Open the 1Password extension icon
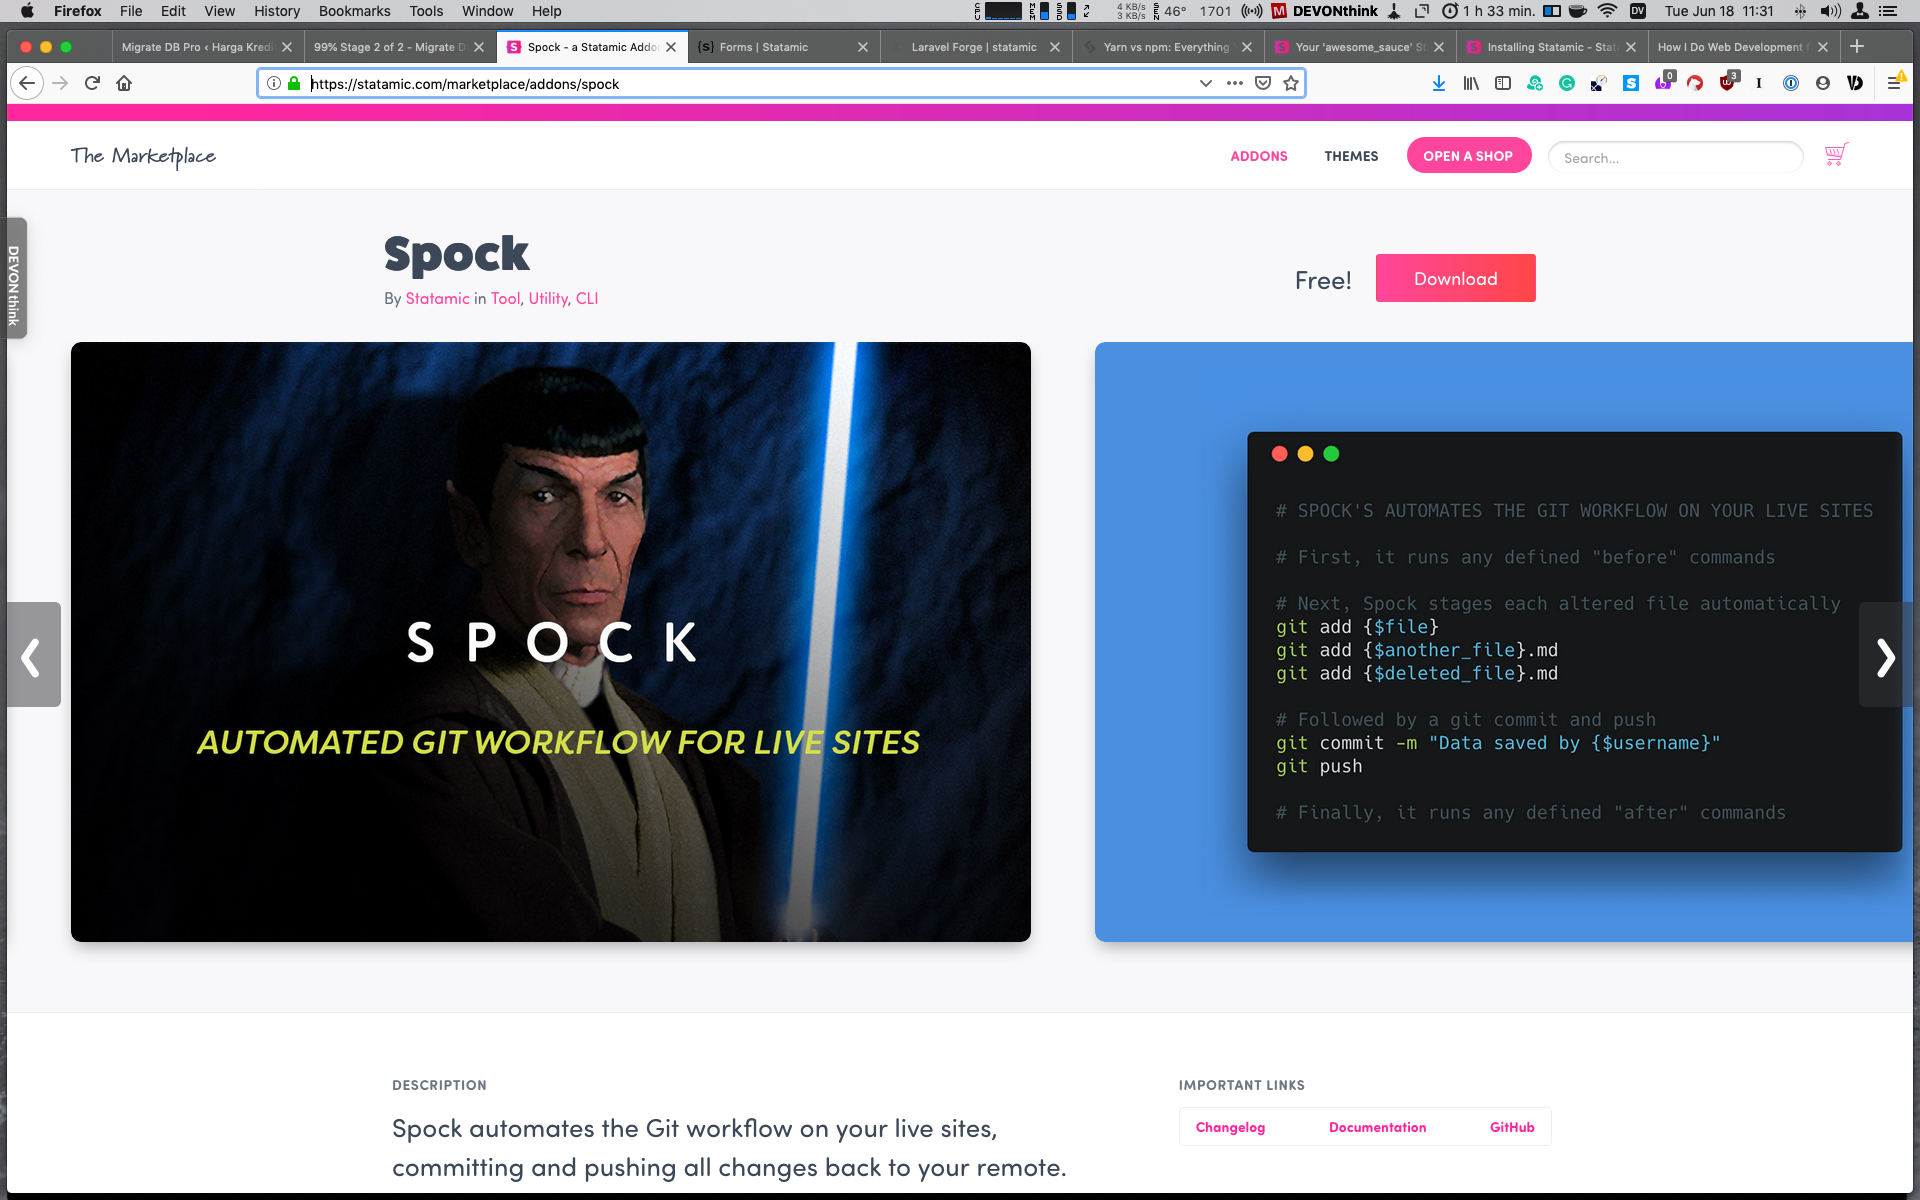The width and height of the screenshot is (1920, 1200). (1792, 84)
